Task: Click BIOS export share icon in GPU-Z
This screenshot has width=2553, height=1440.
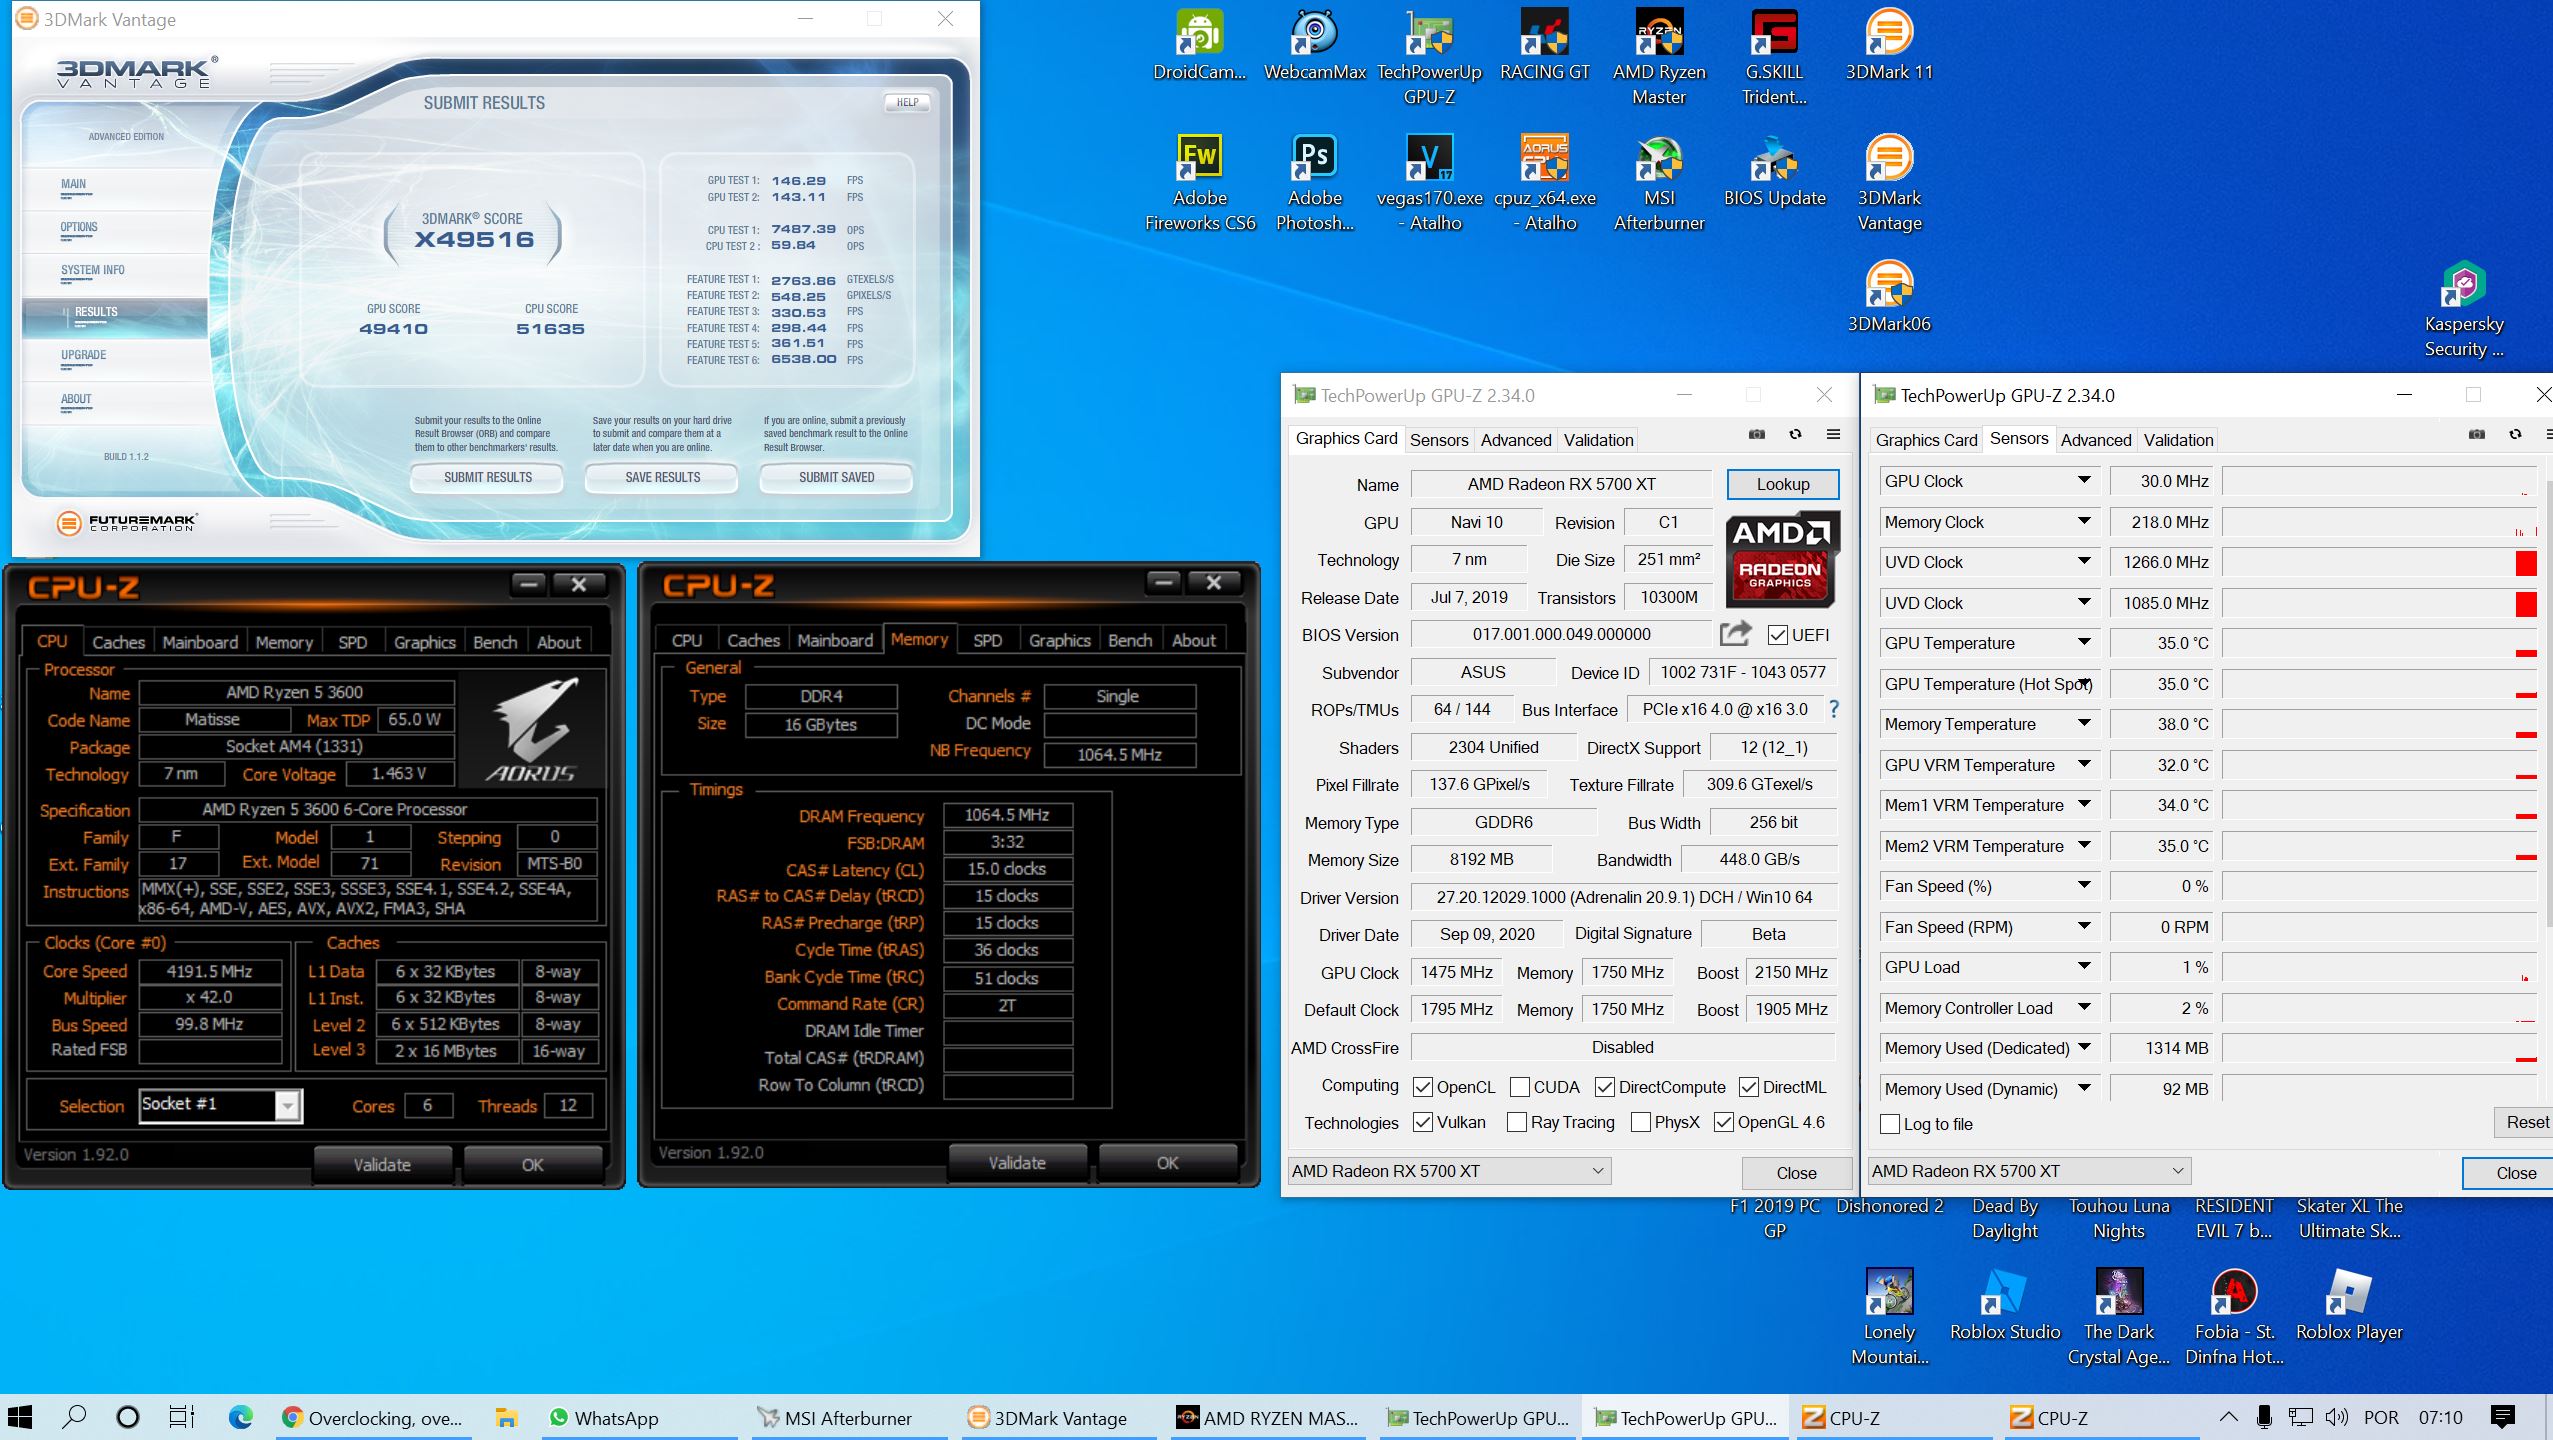Action: tap(1735, 634)
